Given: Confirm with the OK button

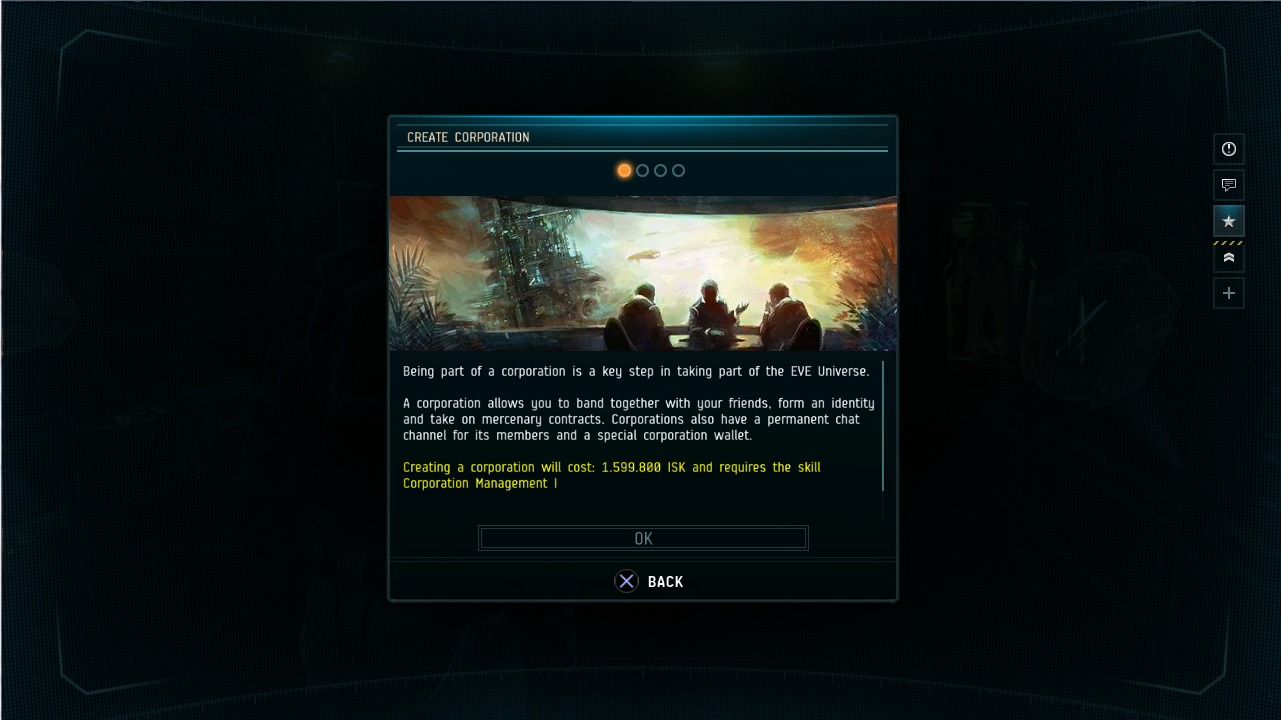Looking at the screenshot, I should tap(643, 538).
